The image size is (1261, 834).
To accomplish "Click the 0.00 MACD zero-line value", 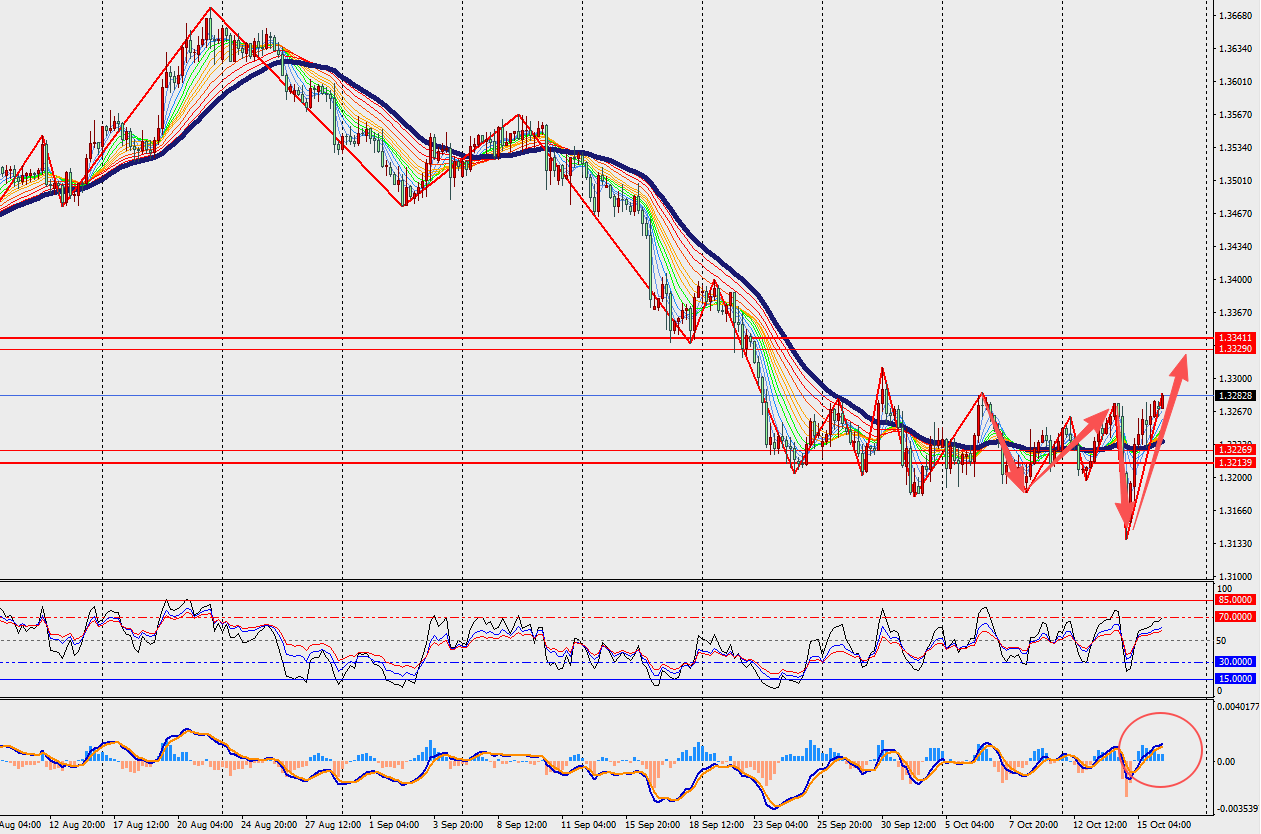I will coord(1228,762).
